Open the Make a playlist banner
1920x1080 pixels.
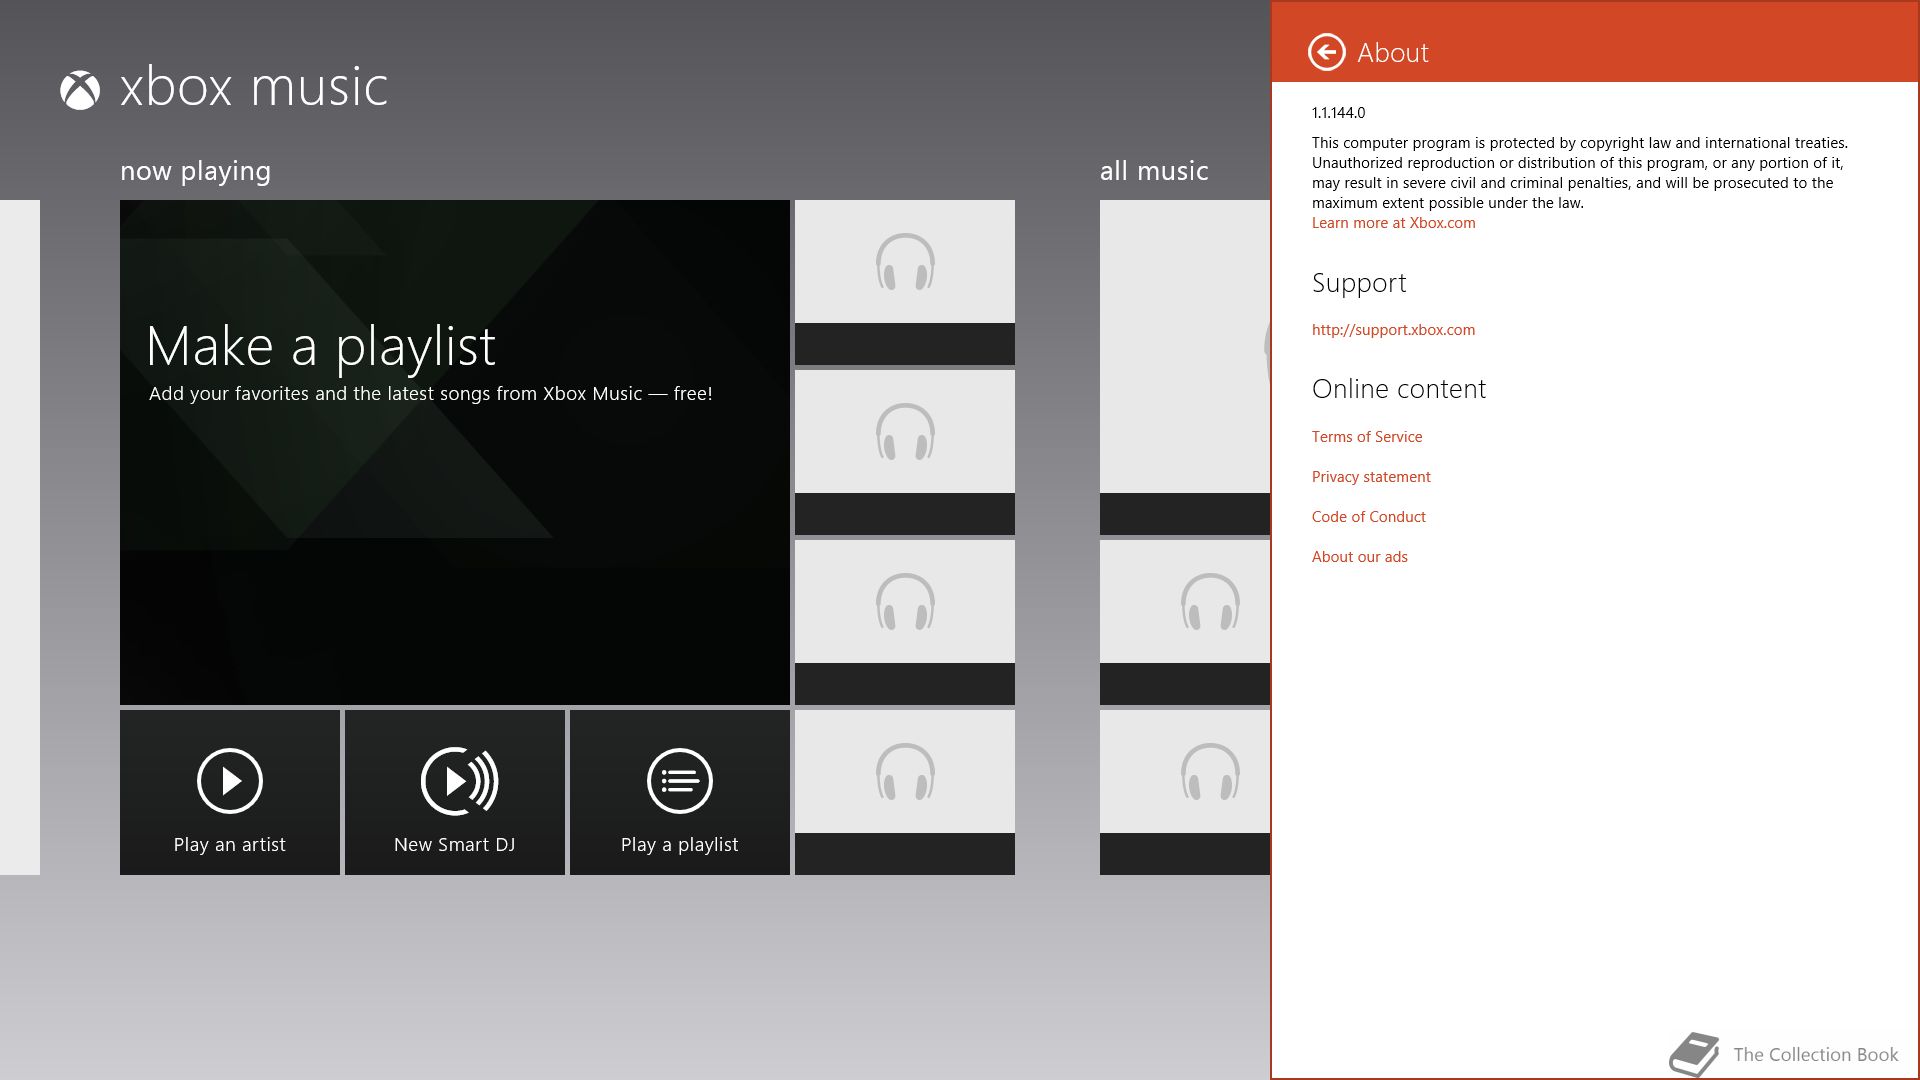(x=455, y=452)
